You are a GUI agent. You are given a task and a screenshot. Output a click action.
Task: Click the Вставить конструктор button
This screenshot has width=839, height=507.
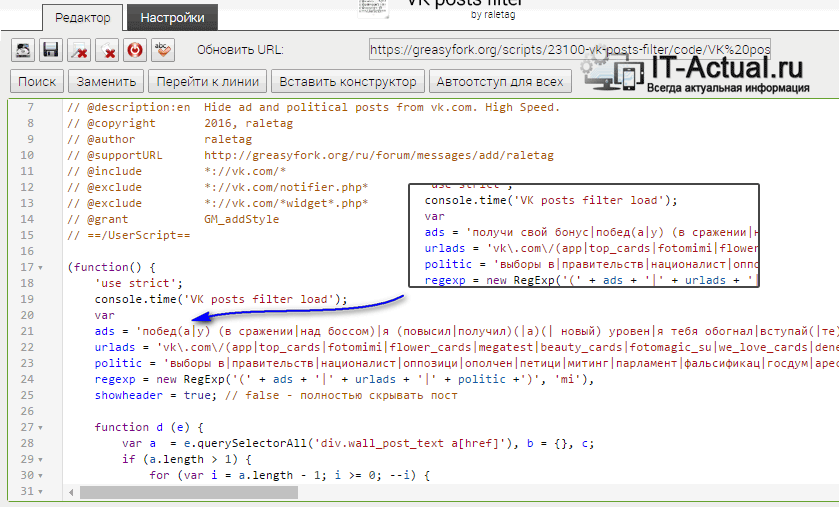click(348, 81)
